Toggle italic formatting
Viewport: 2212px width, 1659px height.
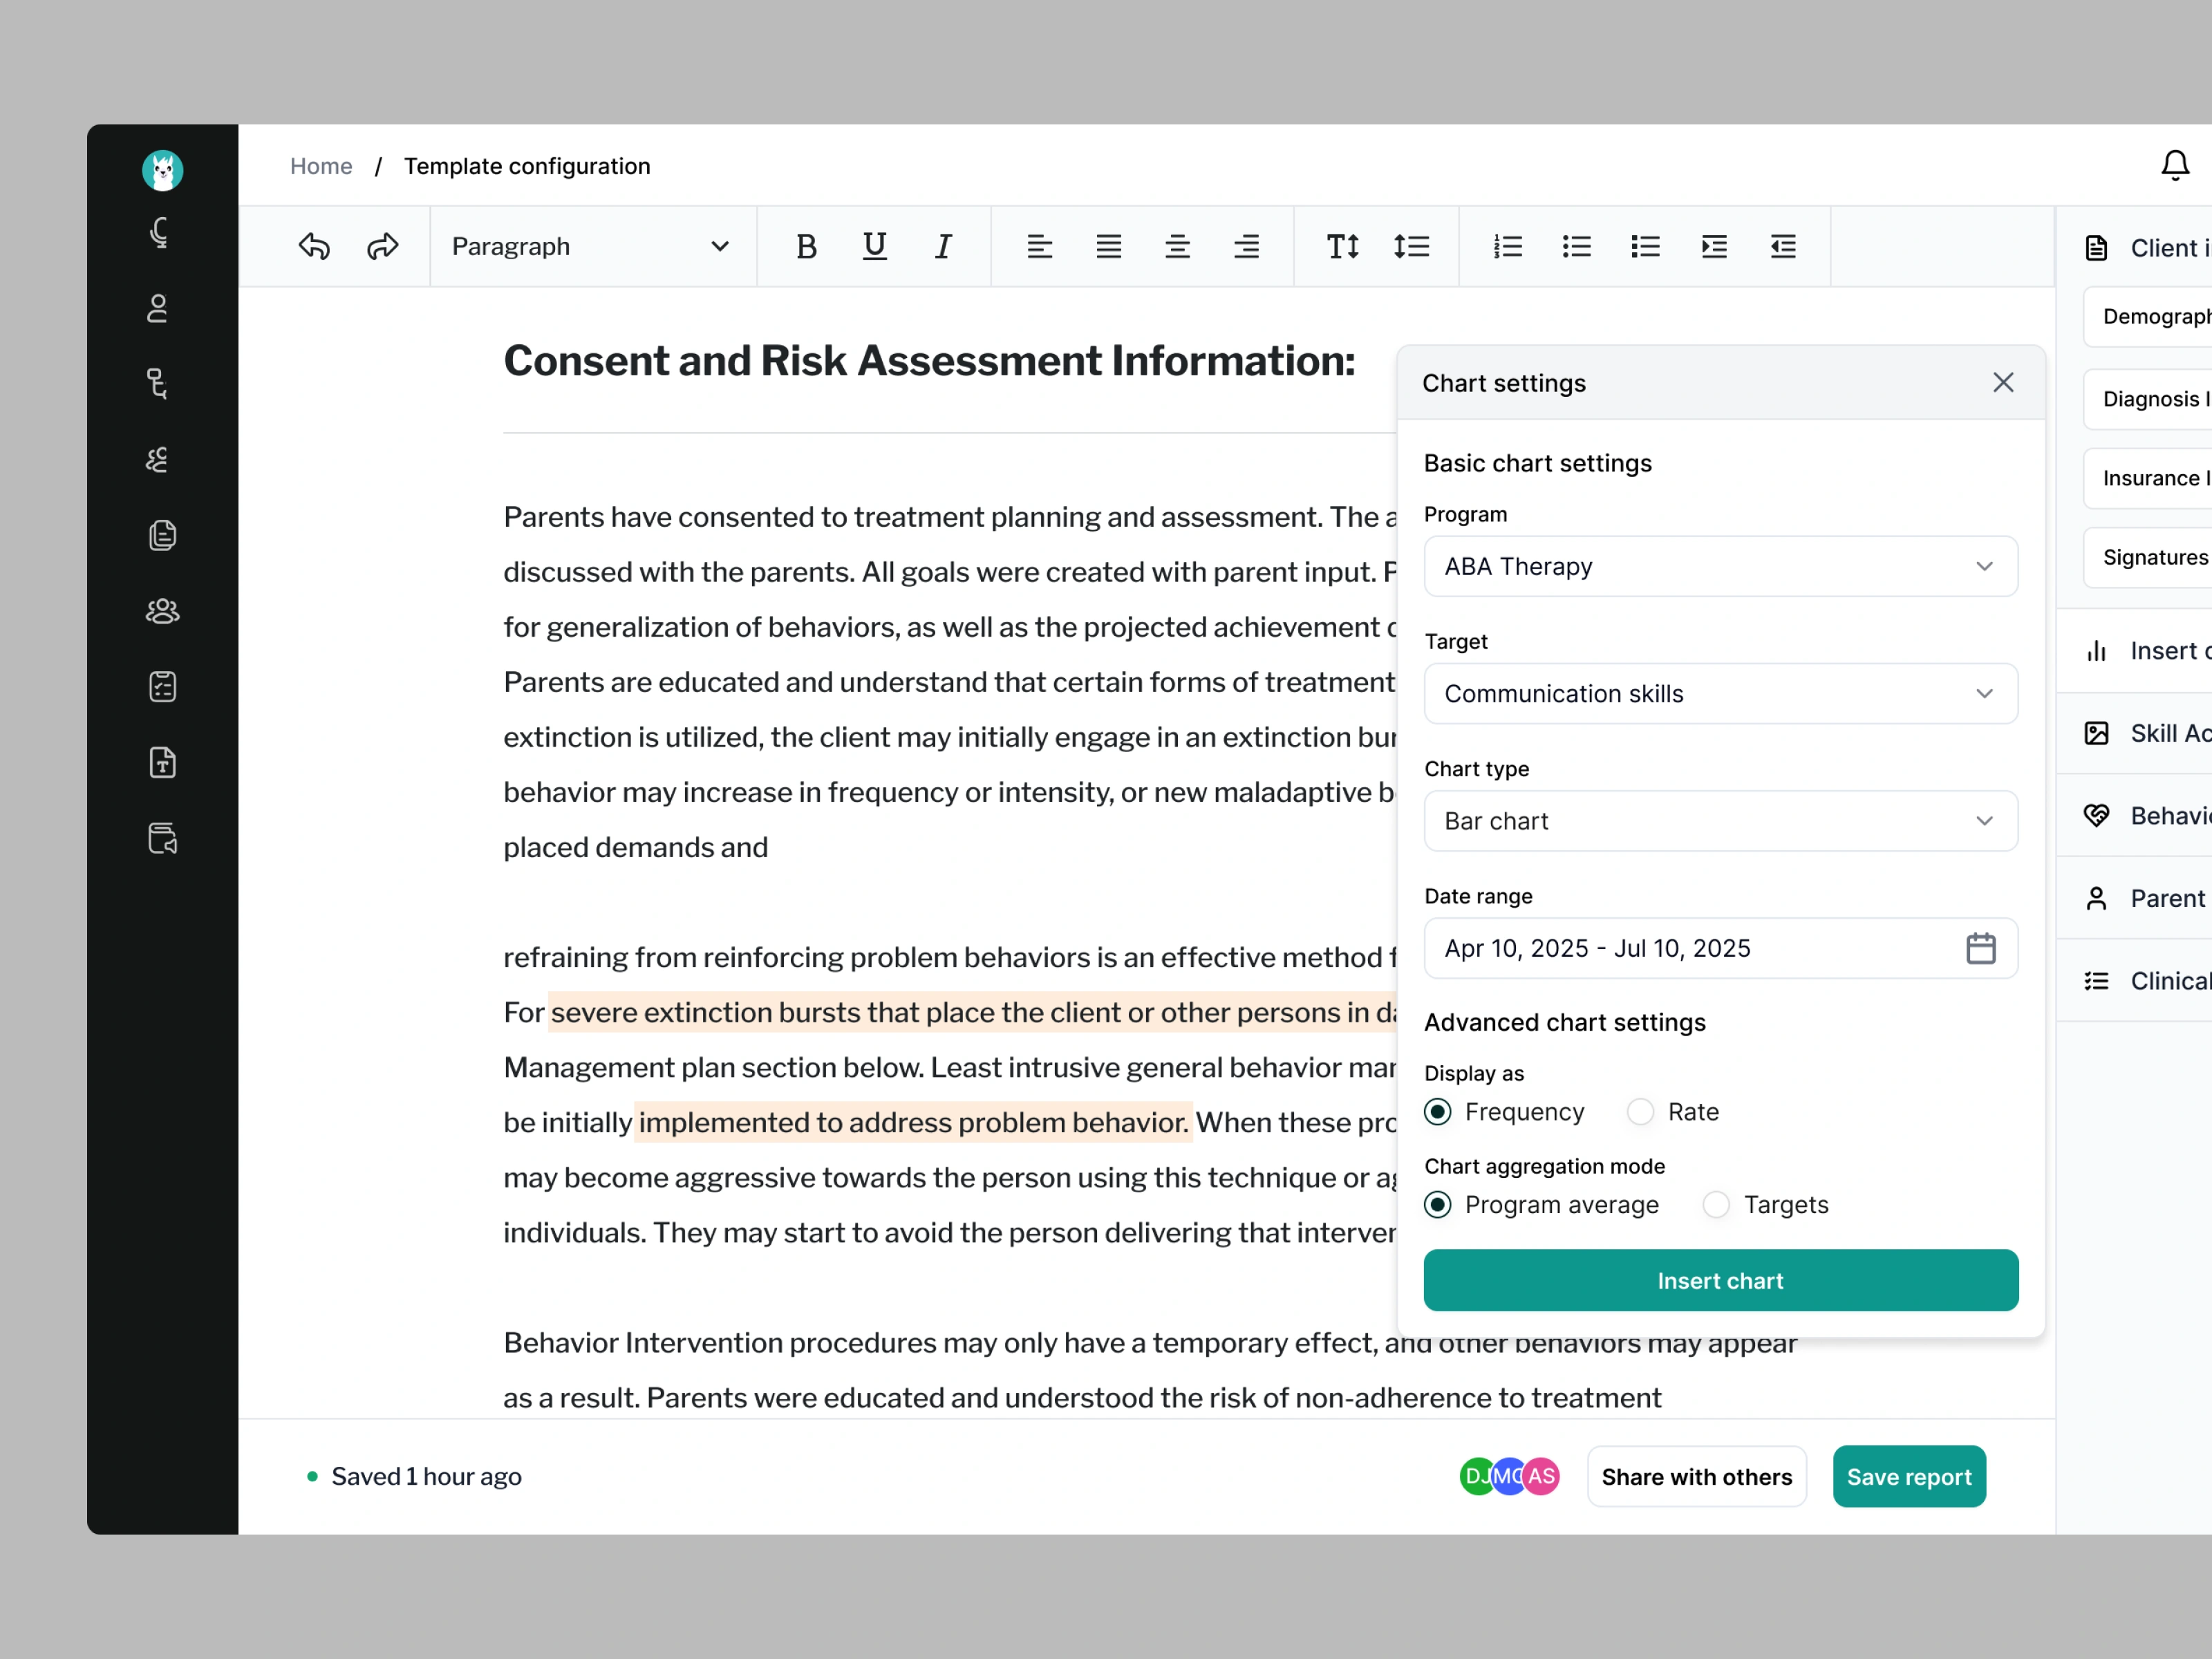coord(943,246)
